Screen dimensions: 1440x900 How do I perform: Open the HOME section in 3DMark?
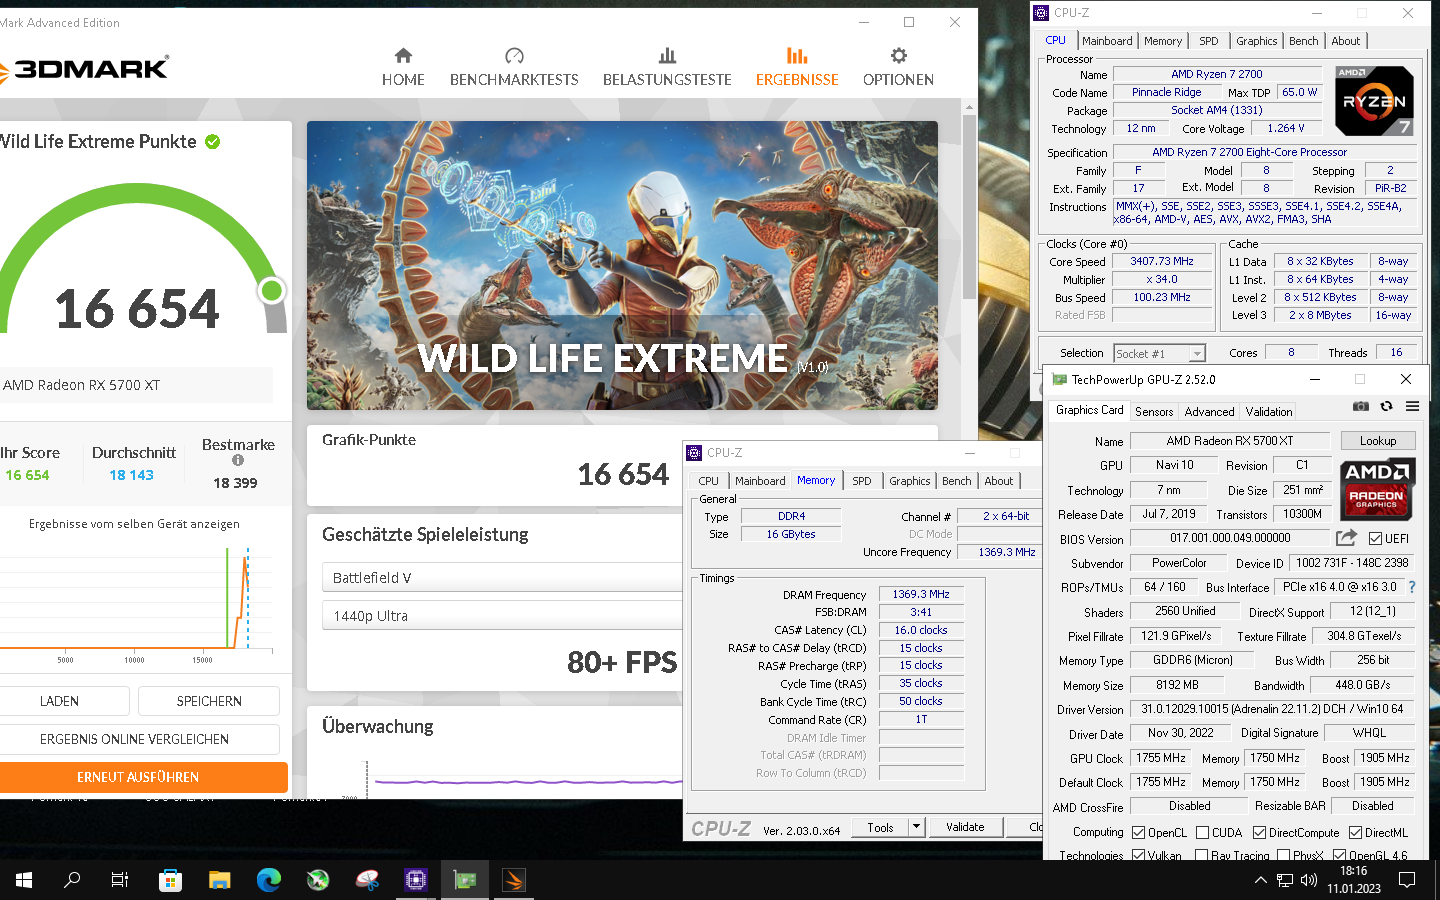(403, 68)
